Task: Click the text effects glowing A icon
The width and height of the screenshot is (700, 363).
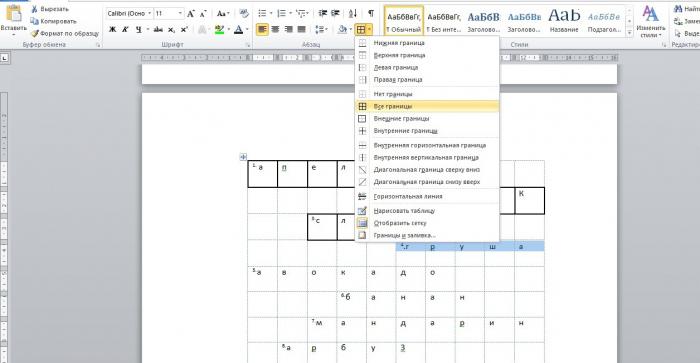Action: [203, 29]
